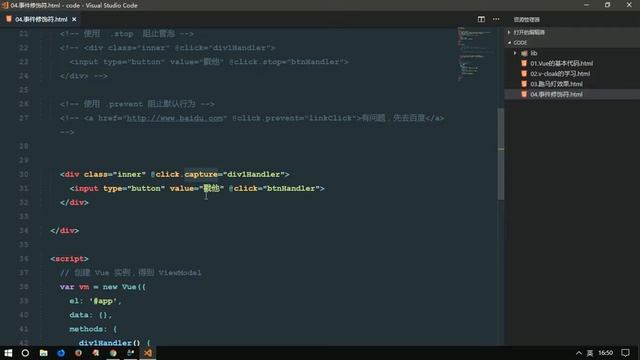Open 01.Vue的基本代码.html file
This screenshot has height=360, width=640.
(561, 63)
